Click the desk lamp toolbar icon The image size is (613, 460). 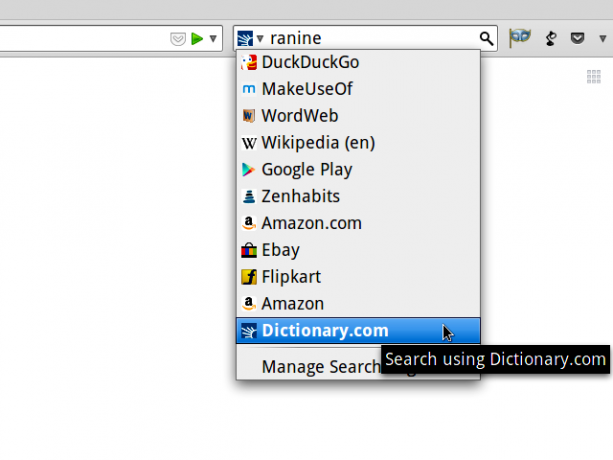[550, 38]
